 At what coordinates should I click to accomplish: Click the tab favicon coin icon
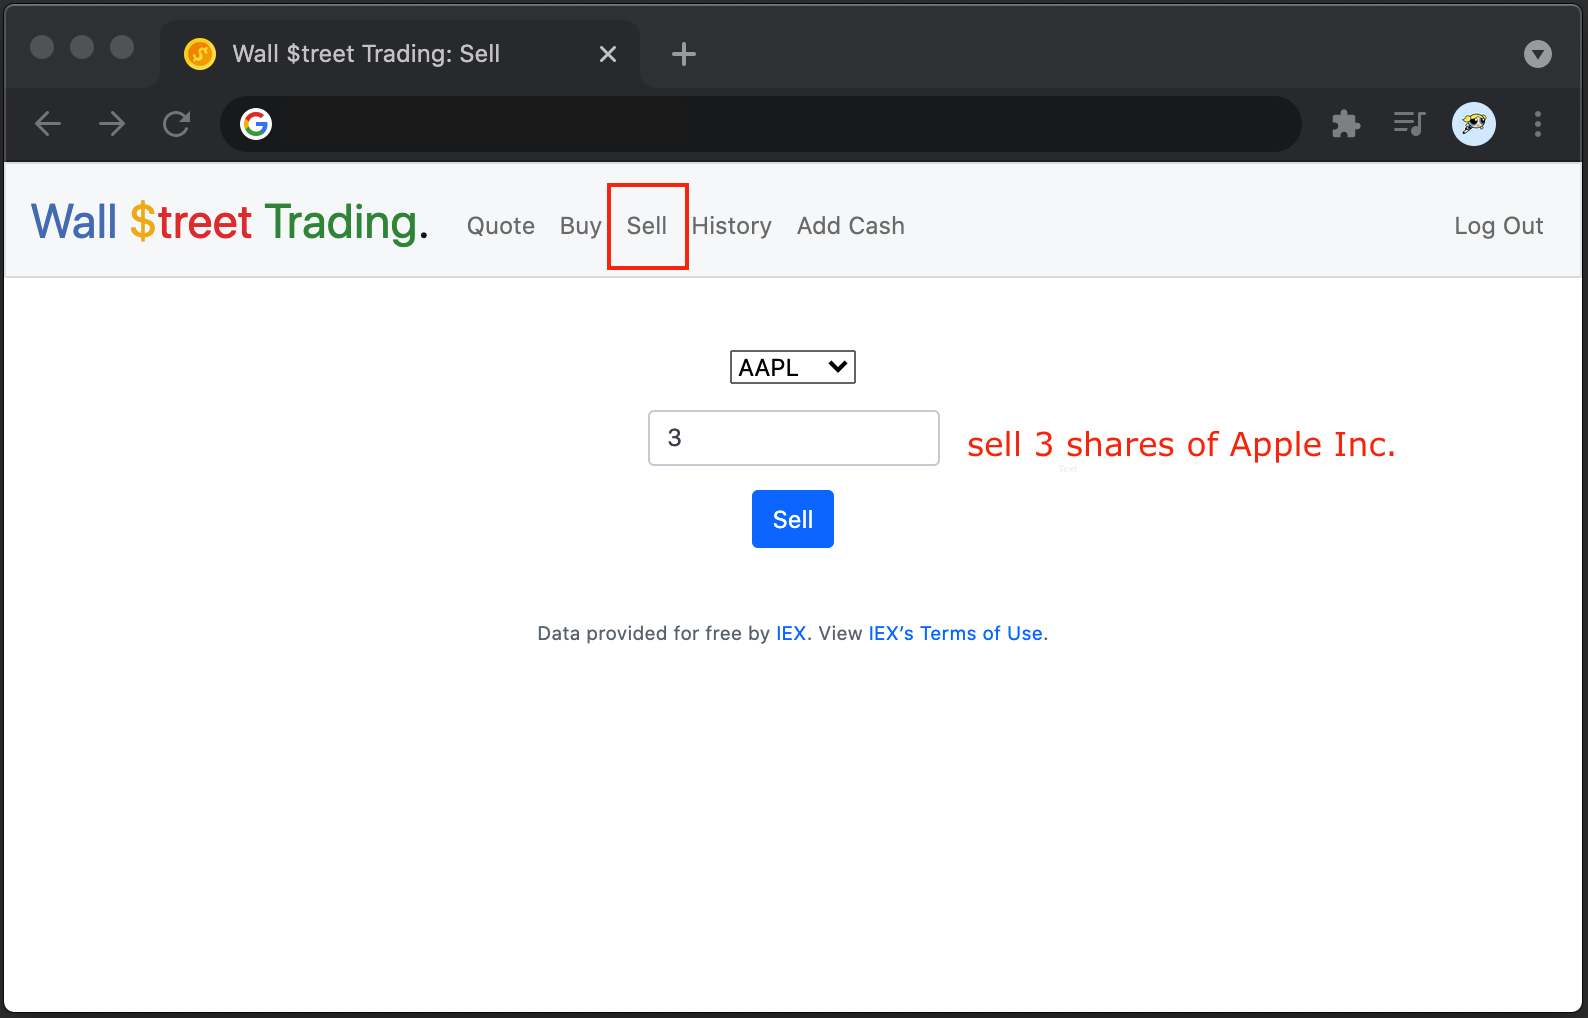[x=200, y=54]
